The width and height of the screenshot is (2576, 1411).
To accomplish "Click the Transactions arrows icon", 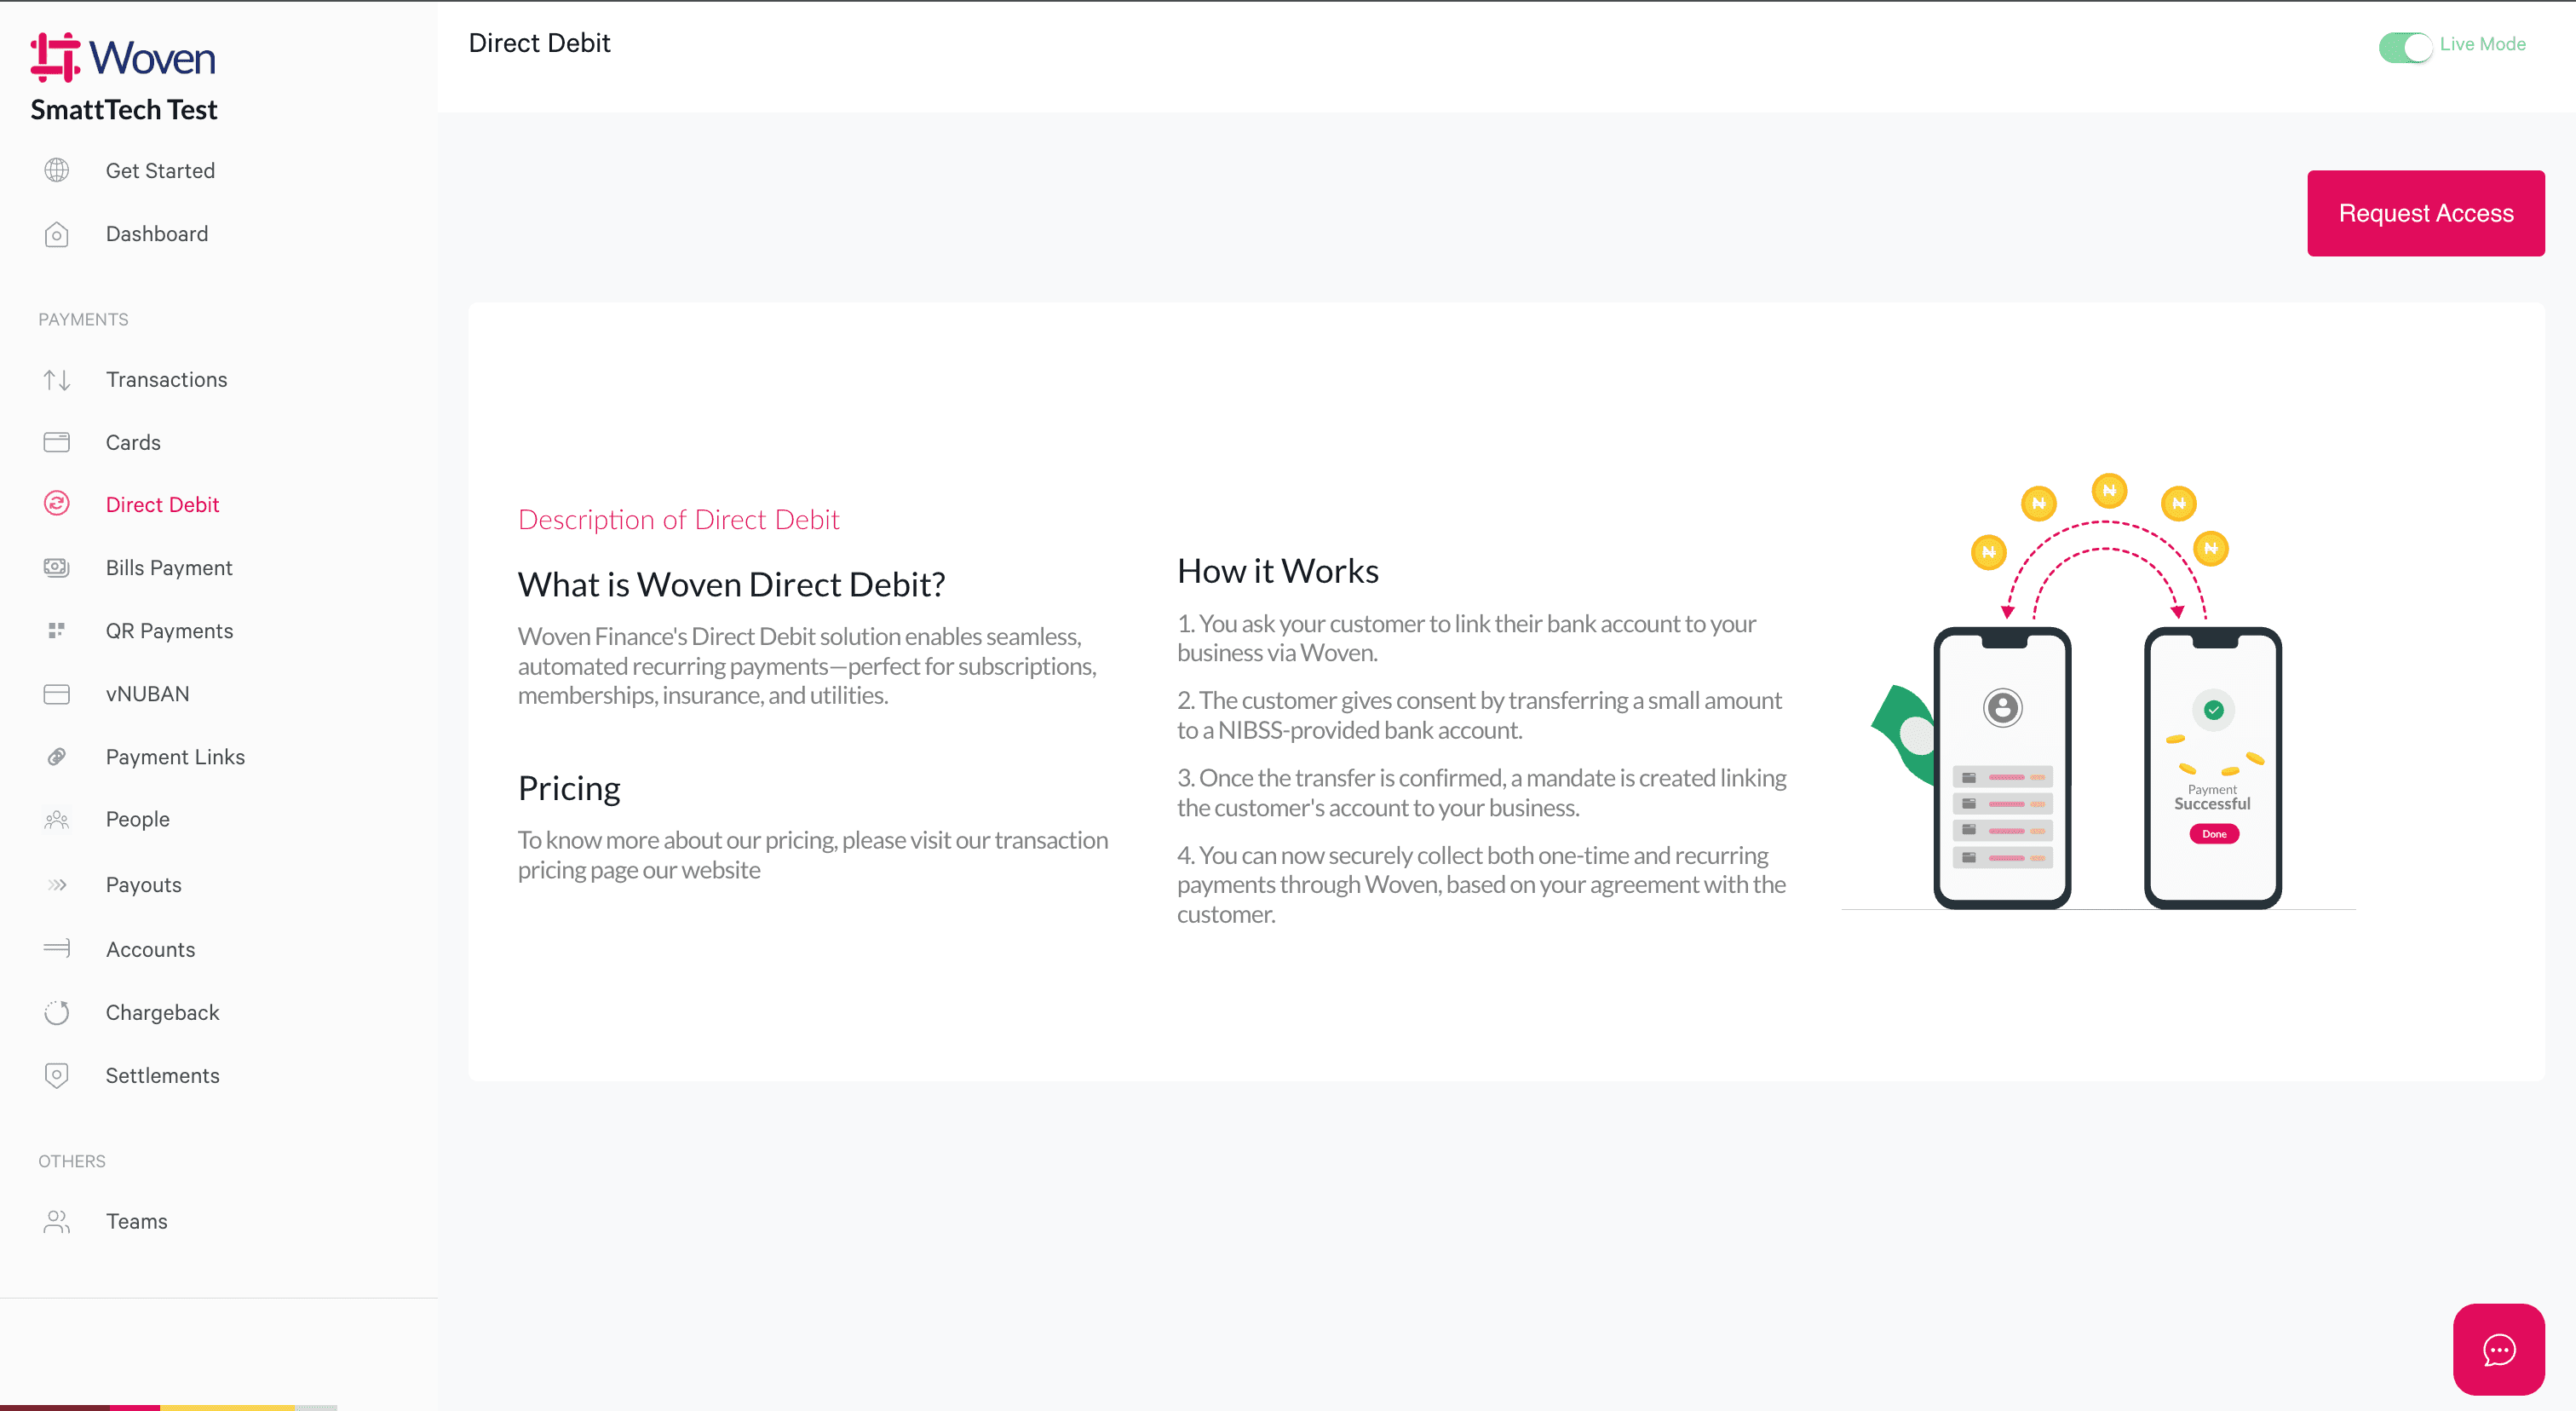I will coord(57,380).
